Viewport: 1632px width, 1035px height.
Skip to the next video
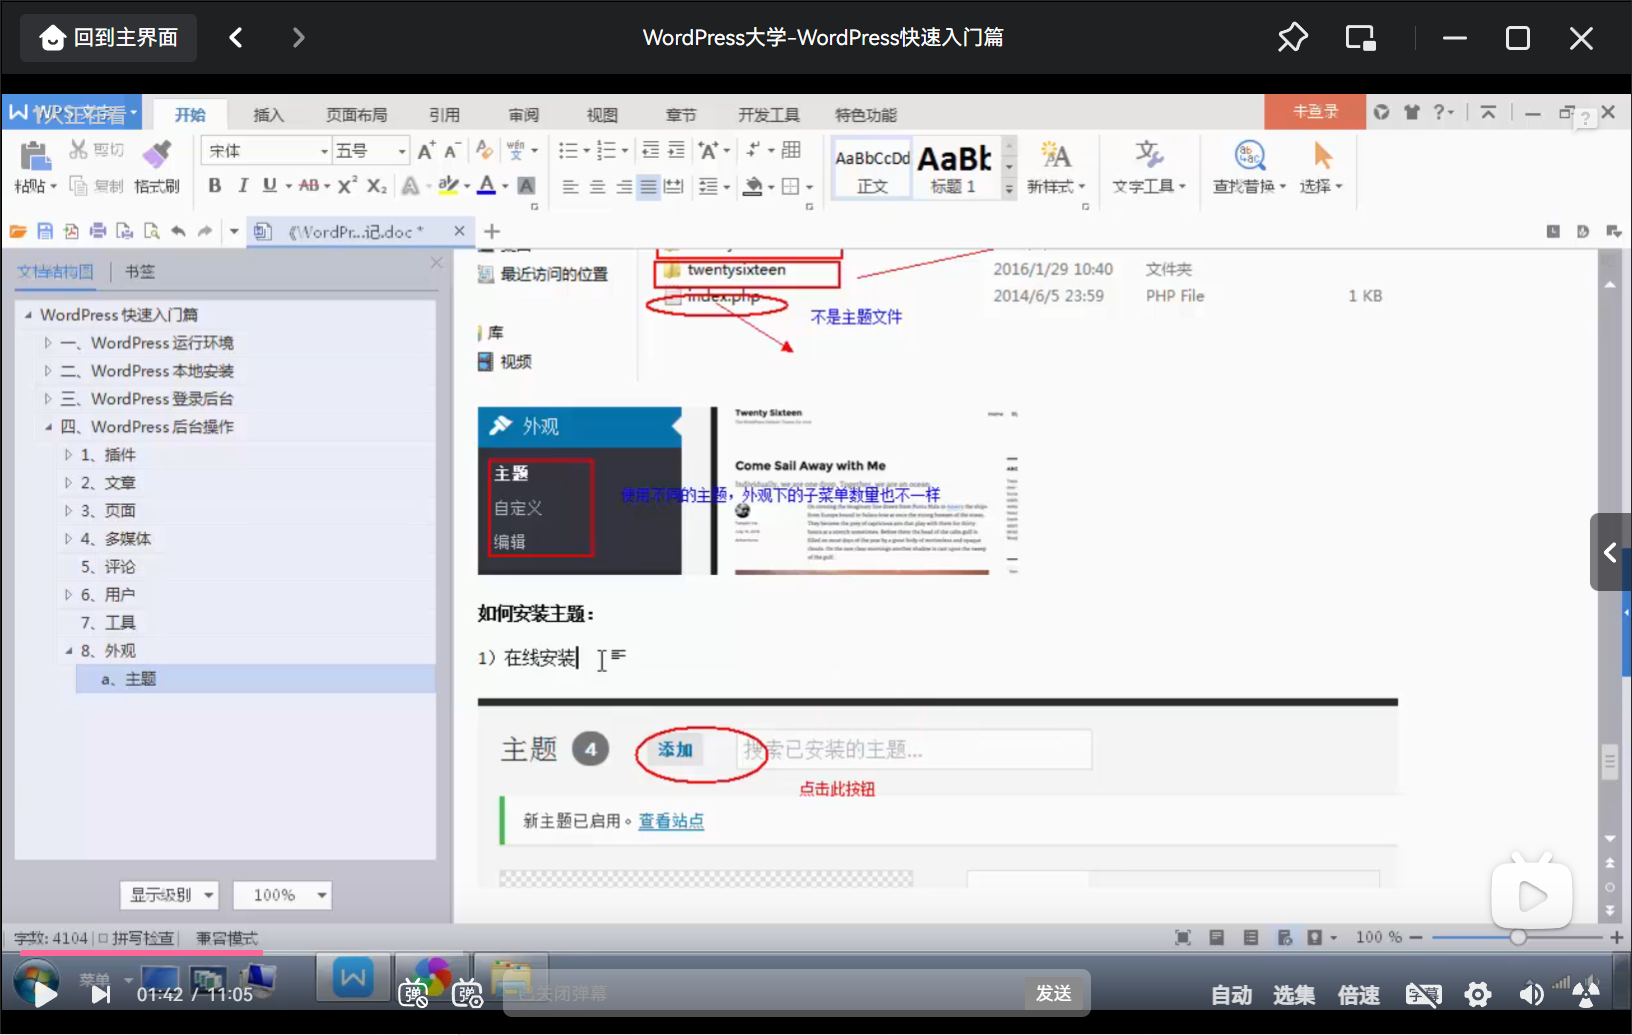(x=100, y=994)
